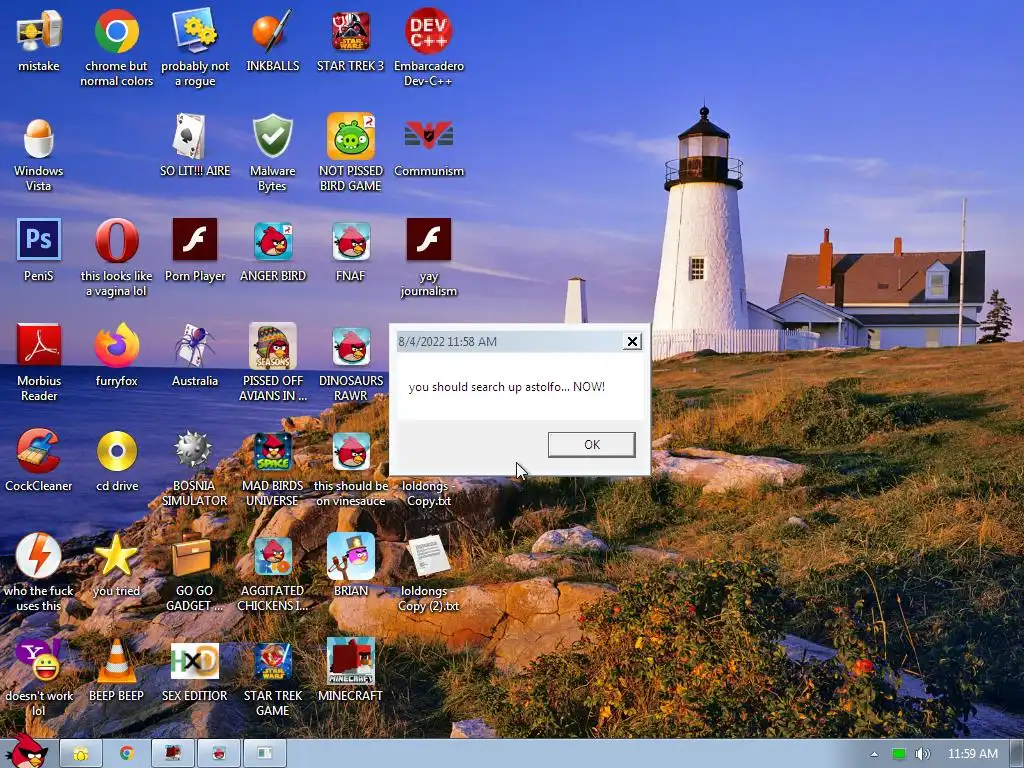Open the INKBALLS desktop icon
This screenshot has width=1024, height=768.
pos(273,31)
